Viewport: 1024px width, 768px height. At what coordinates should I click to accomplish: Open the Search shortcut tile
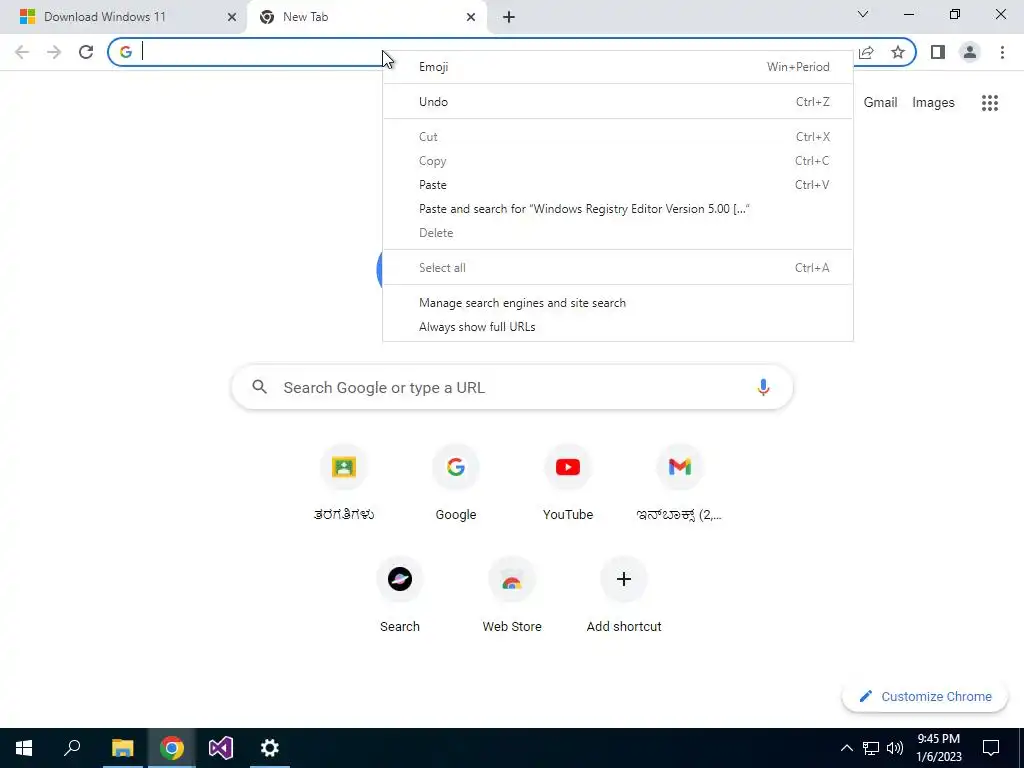[x=400, y=595]
